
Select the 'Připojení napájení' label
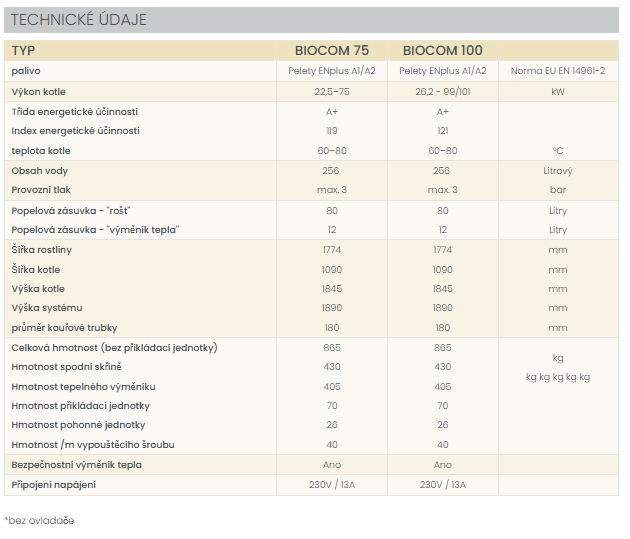[x=54, y=485]
